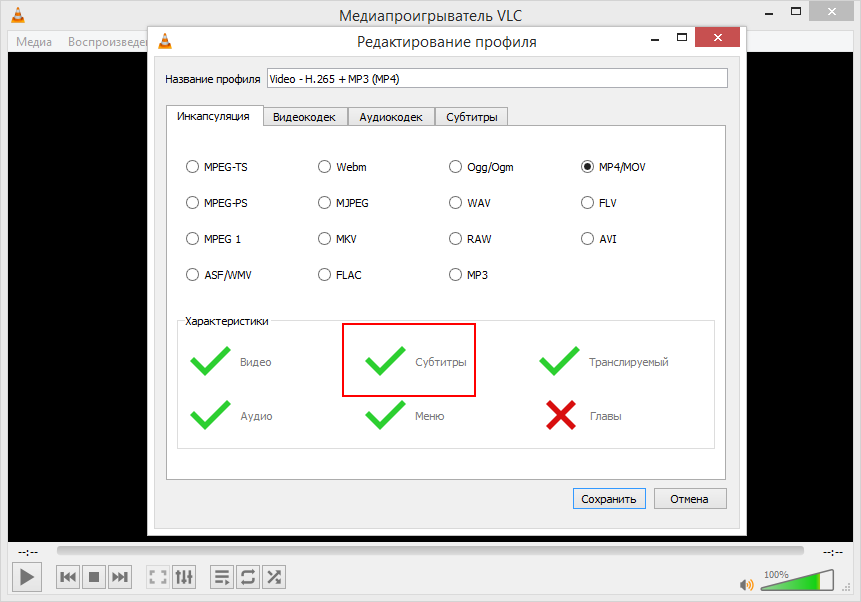The height and width of the screenshot is (602, 861).
Task: Close the Редактирование профиля dialog
Action: coord(717,37)
